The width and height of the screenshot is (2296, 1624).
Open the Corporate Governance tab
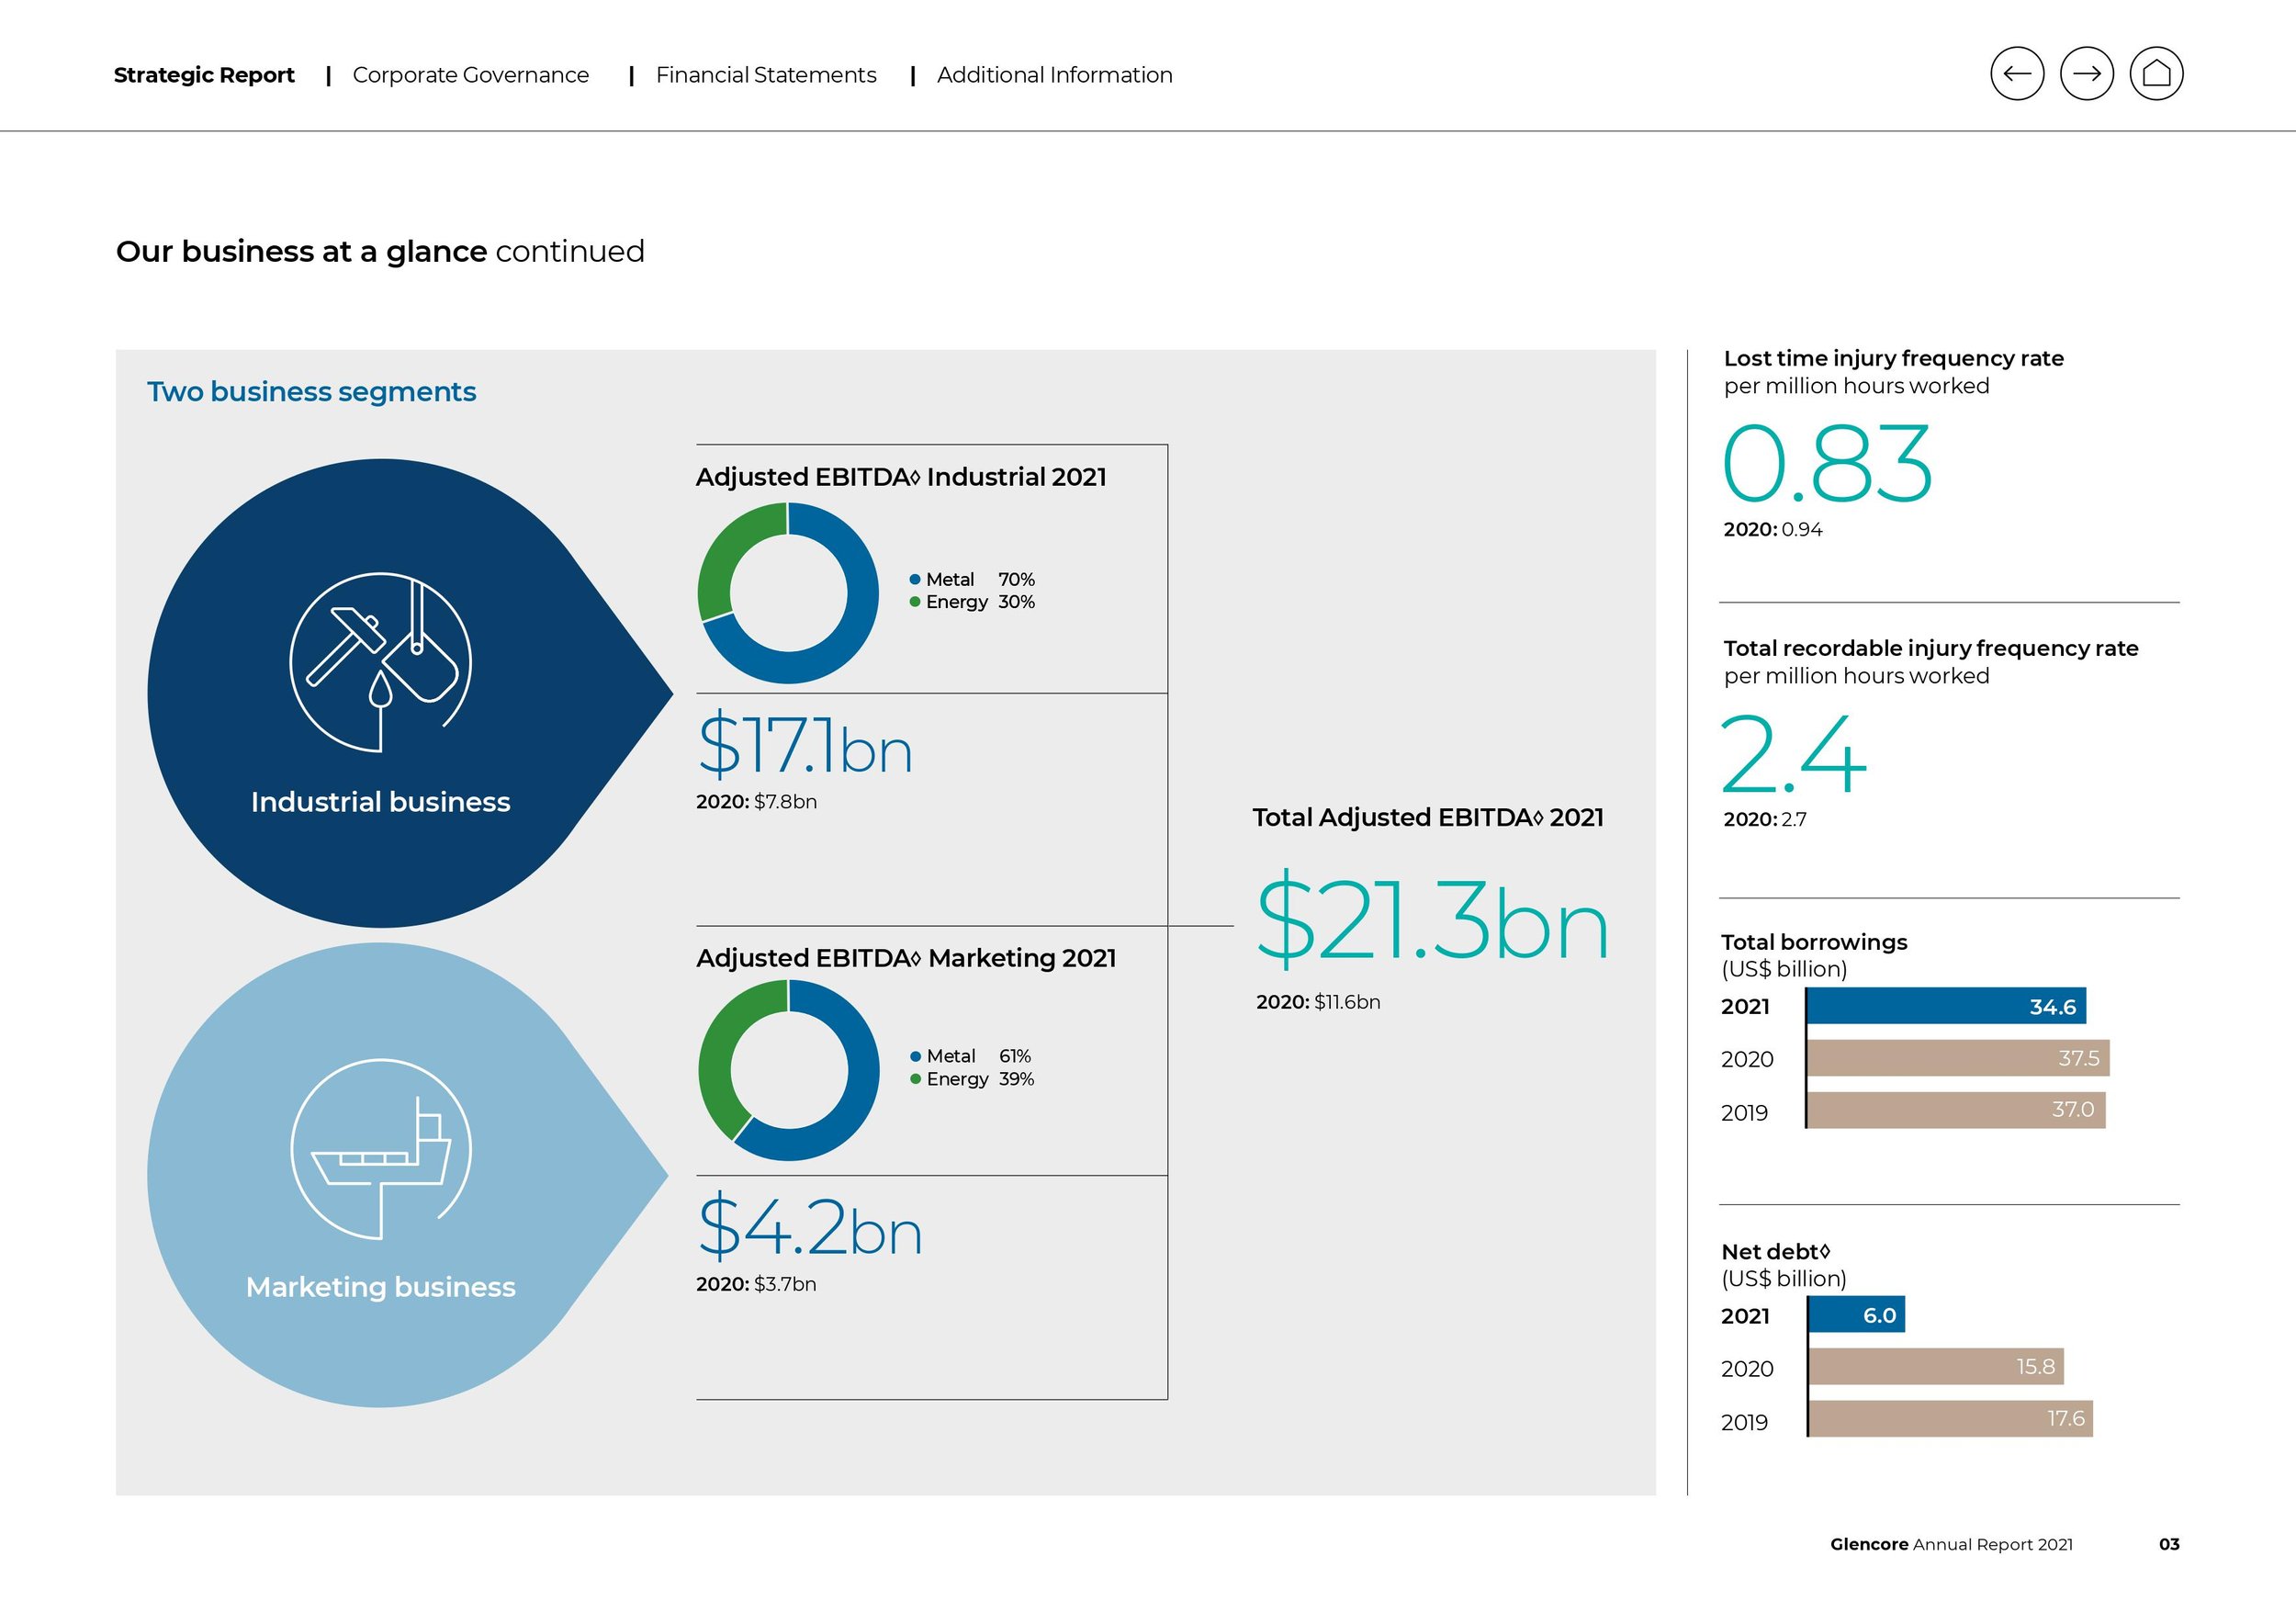coord(470,75)
